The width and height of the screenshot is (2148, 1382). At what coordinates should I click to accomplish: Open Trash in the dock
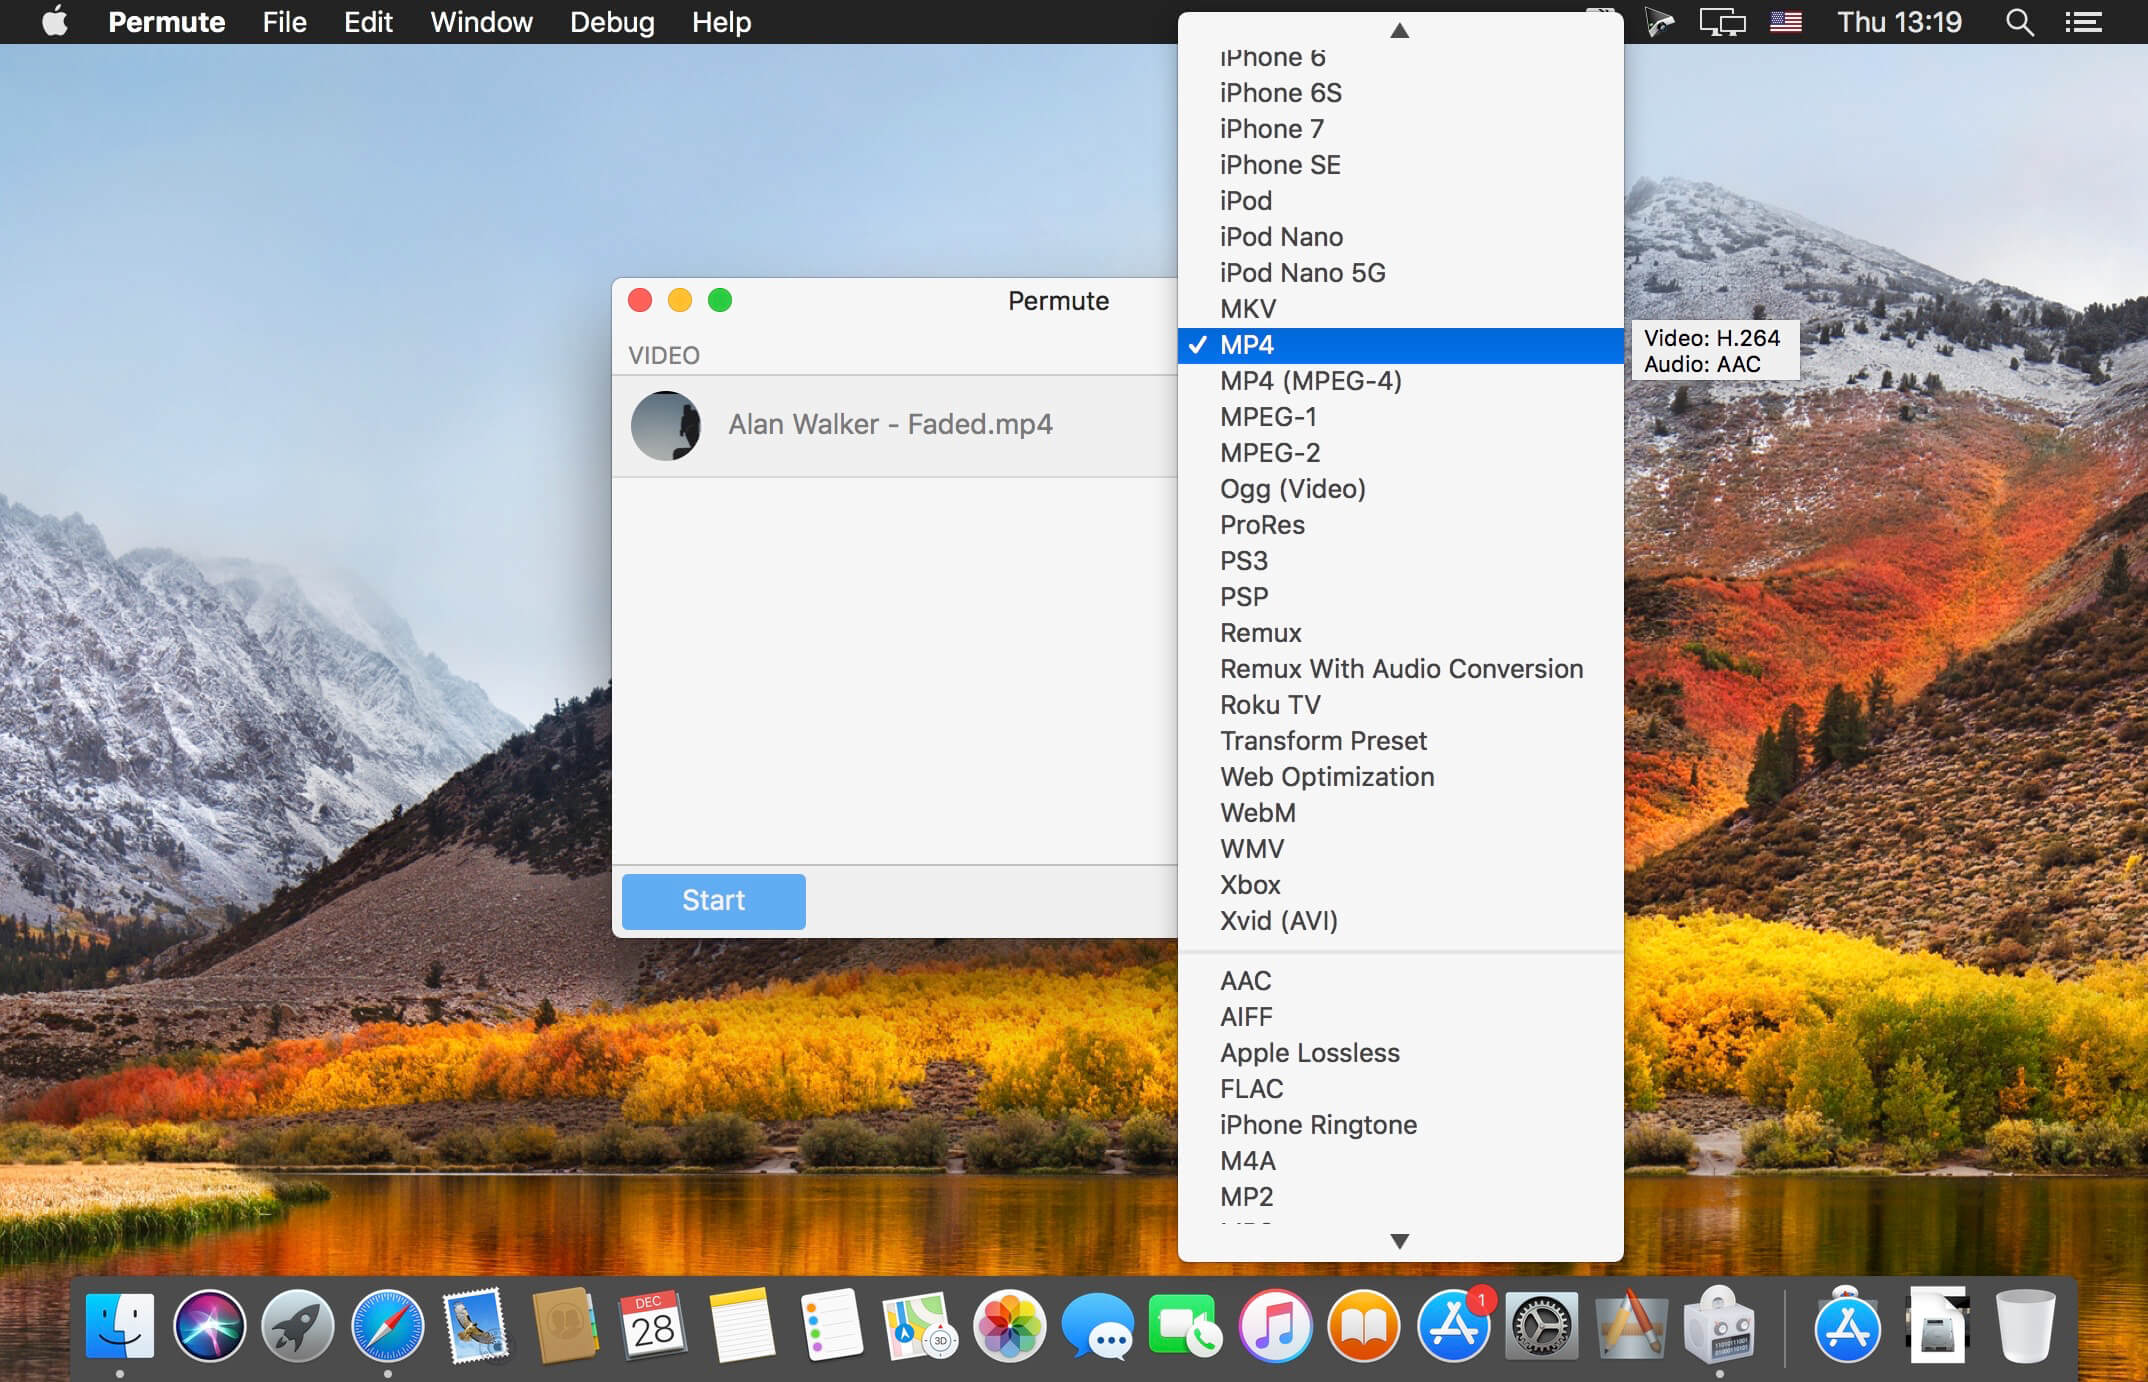coord(2025,1327)
